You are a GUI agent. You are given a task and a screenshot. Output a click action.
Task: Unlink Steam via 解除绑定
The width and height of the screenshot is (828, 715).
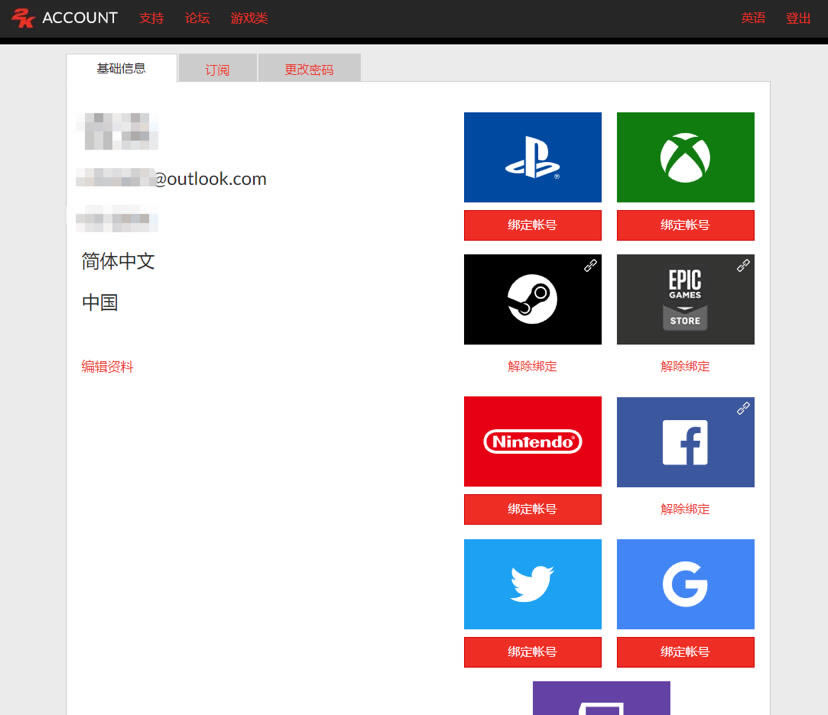532,366
